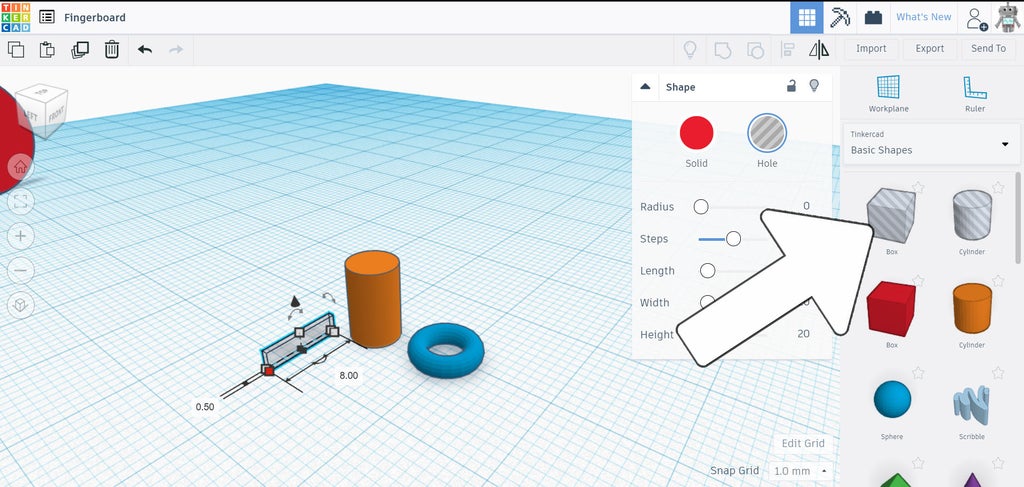Screen dimensions: 1024x487
Task: Favorite the Sphere star
Action: pos(918,373)
